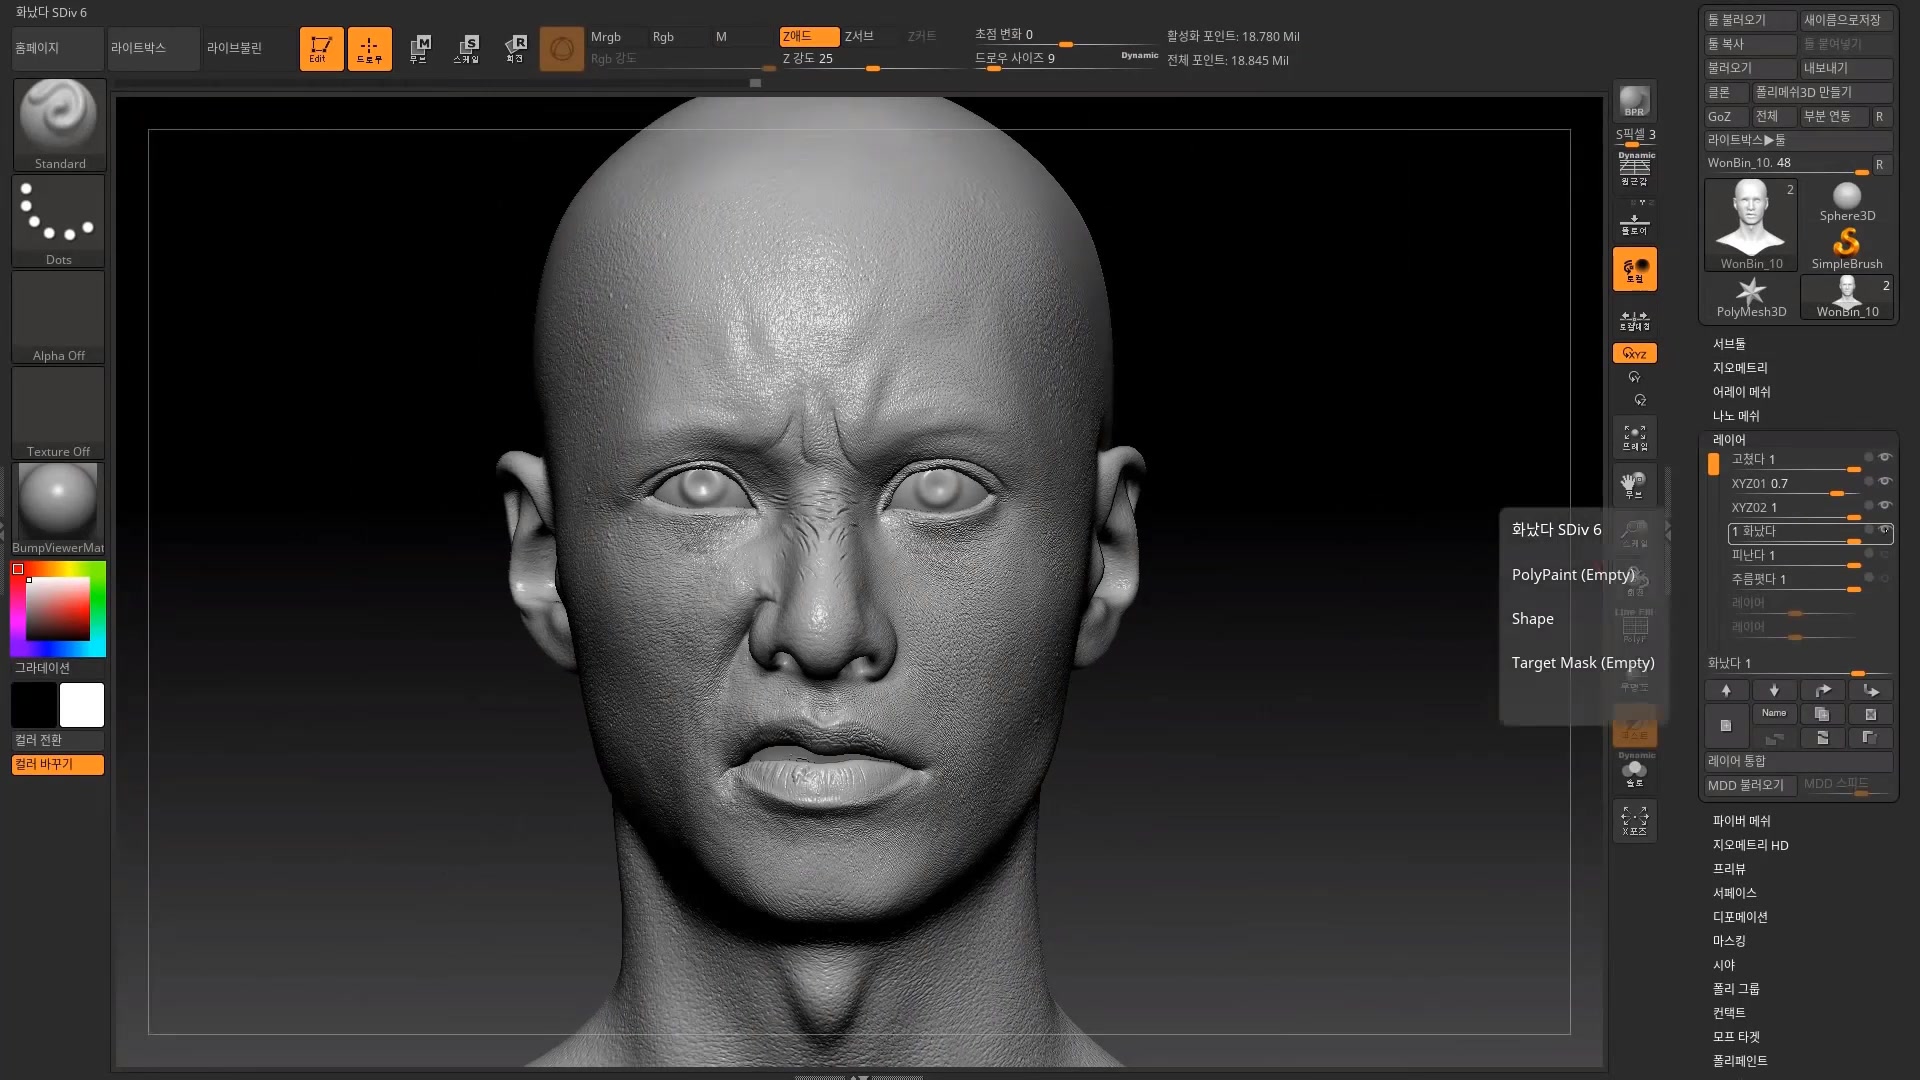Expand the 서브툴 palette section
1920x1080 pixels.
pos(1729,344)
